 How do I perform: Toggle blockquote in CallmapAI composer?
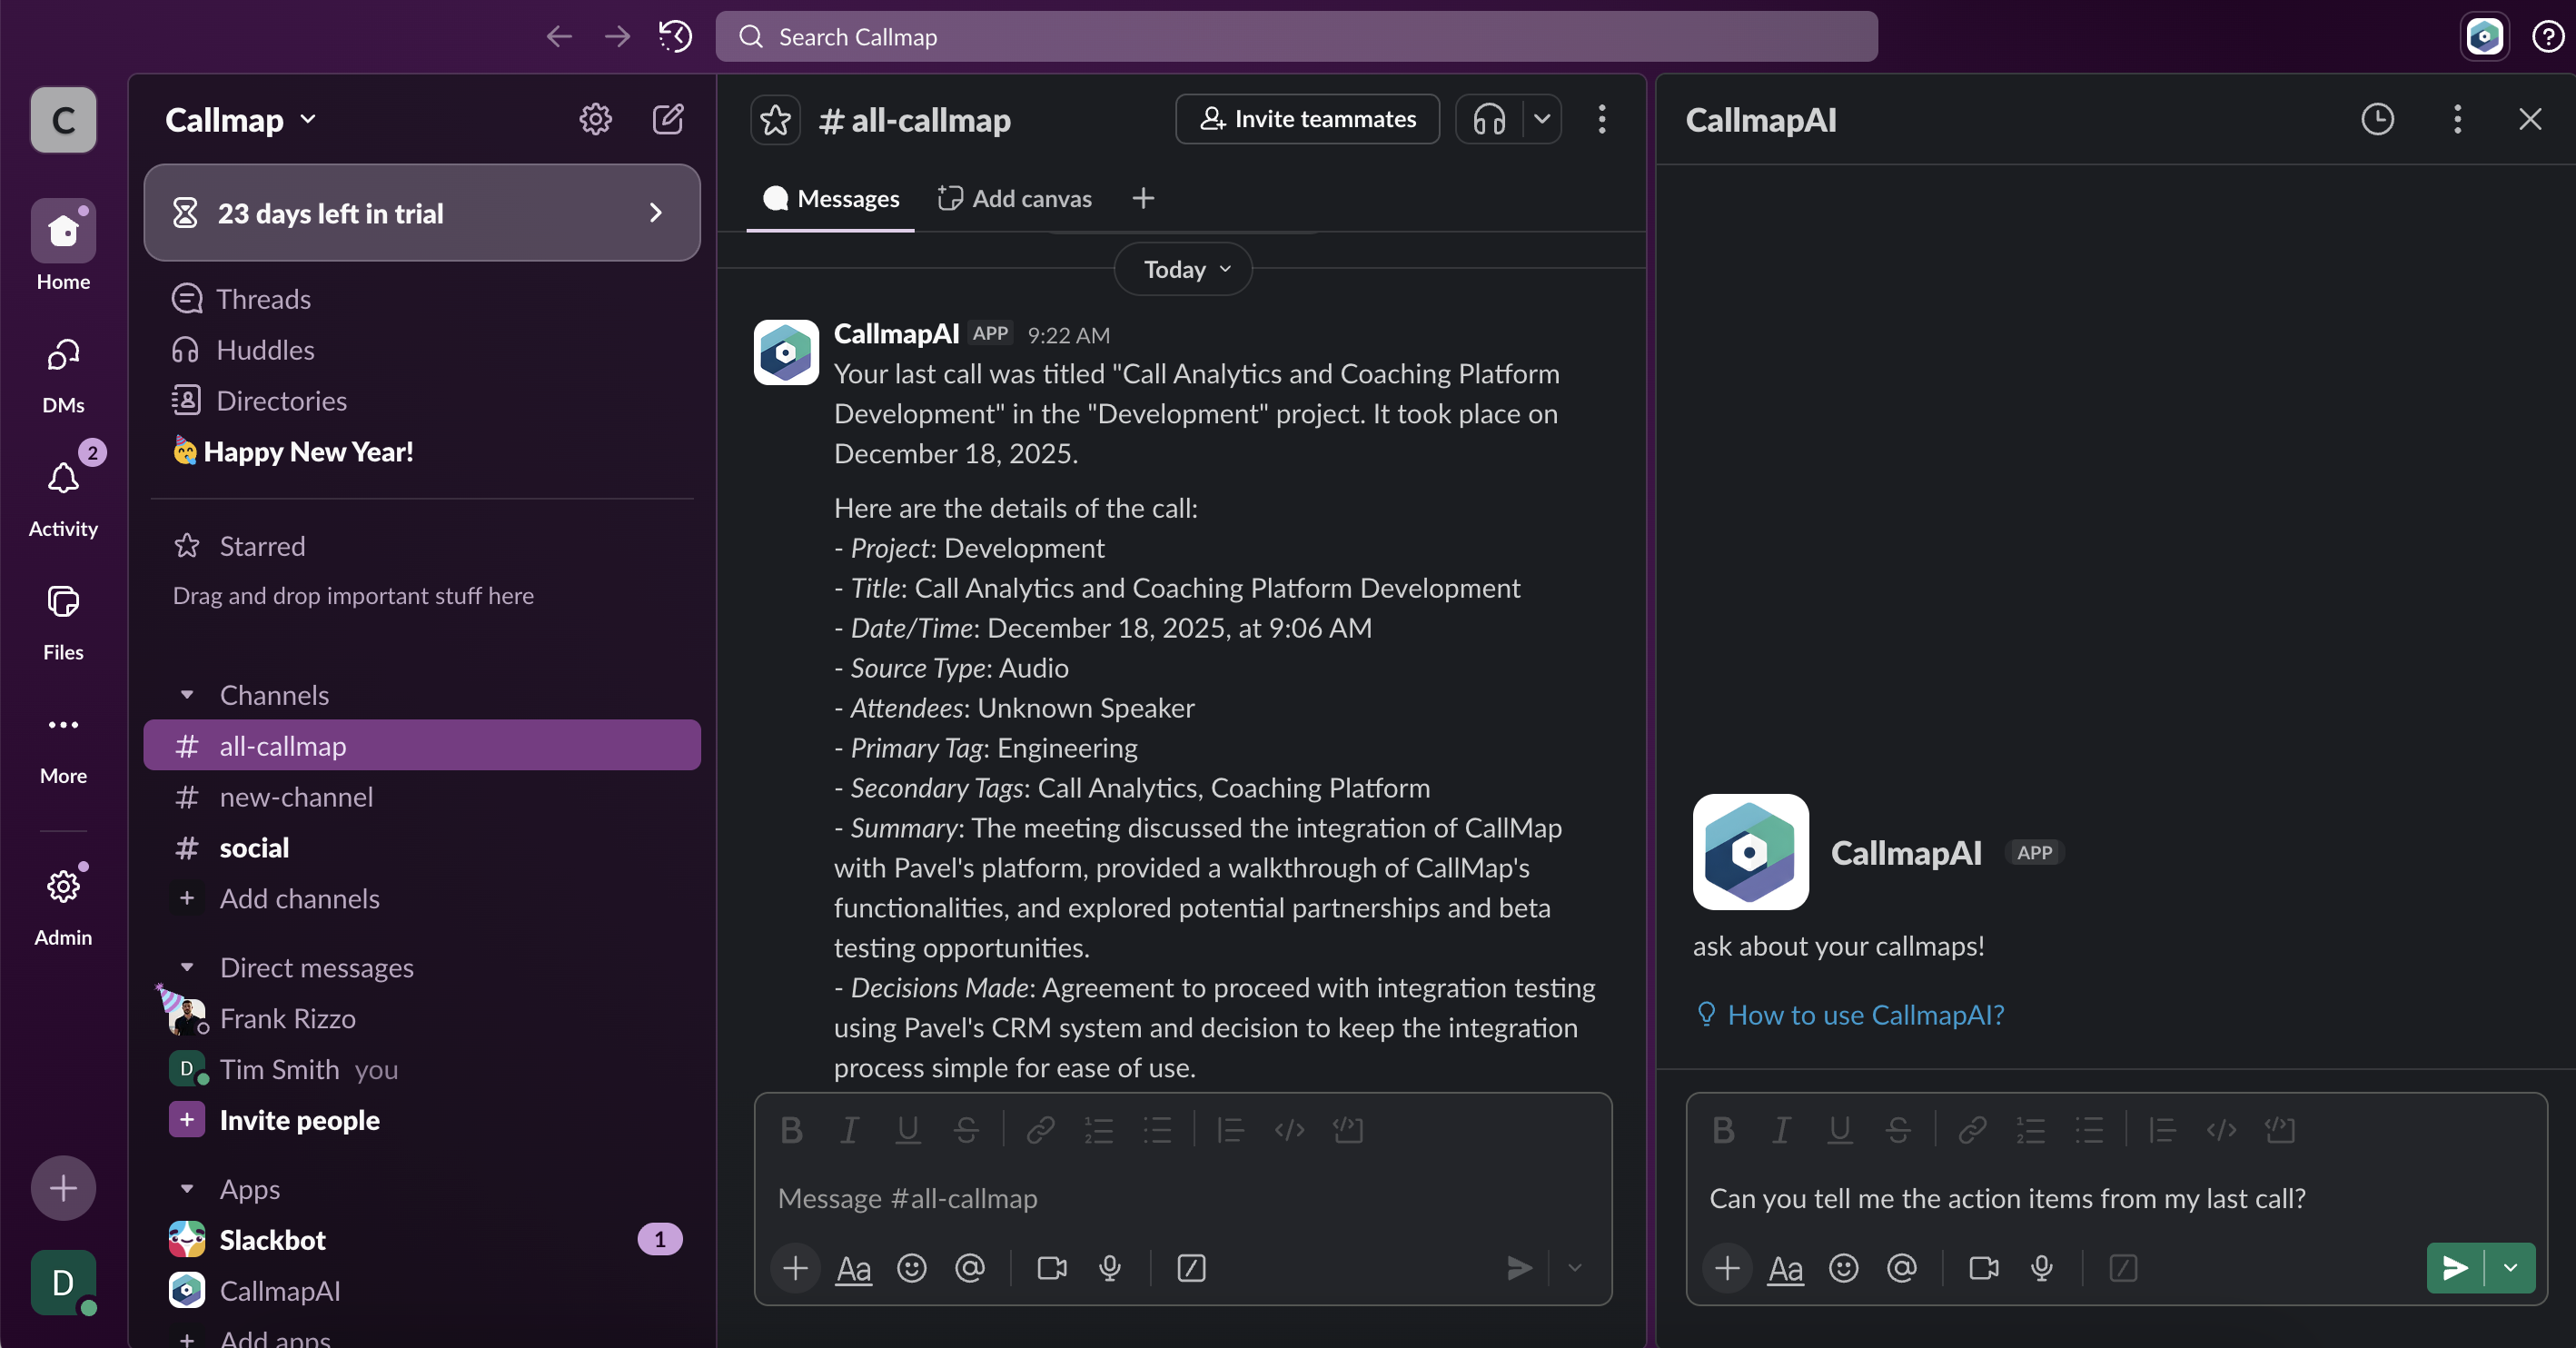tap(2162, 1130)
